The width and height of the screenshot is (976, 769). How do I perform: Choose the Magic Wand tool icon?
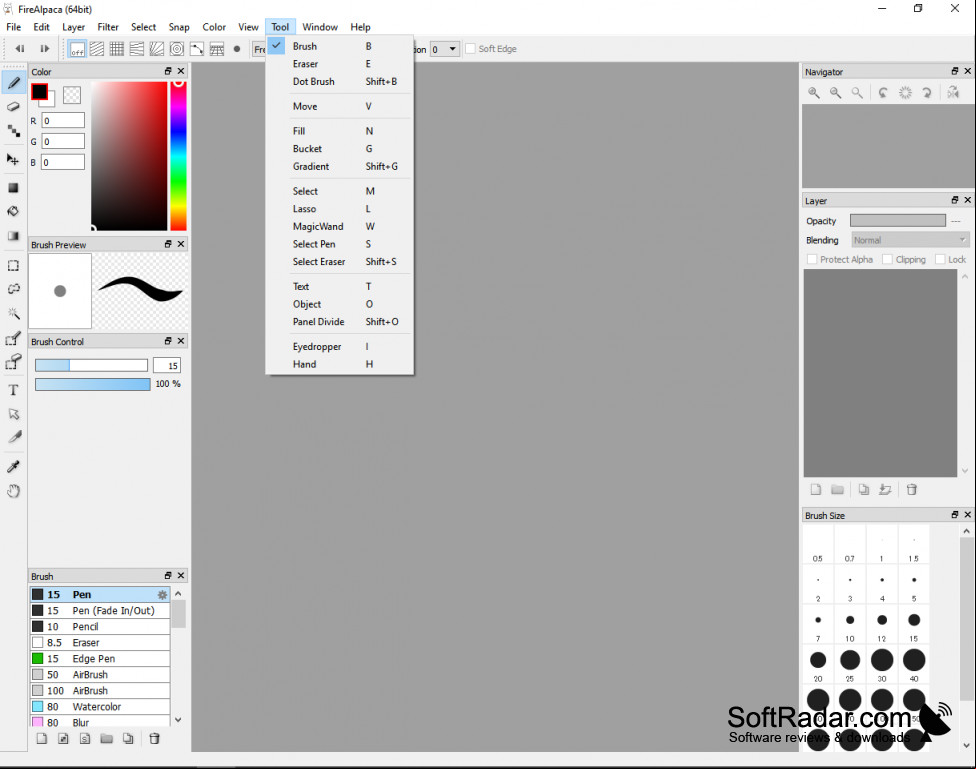(13, 313)
